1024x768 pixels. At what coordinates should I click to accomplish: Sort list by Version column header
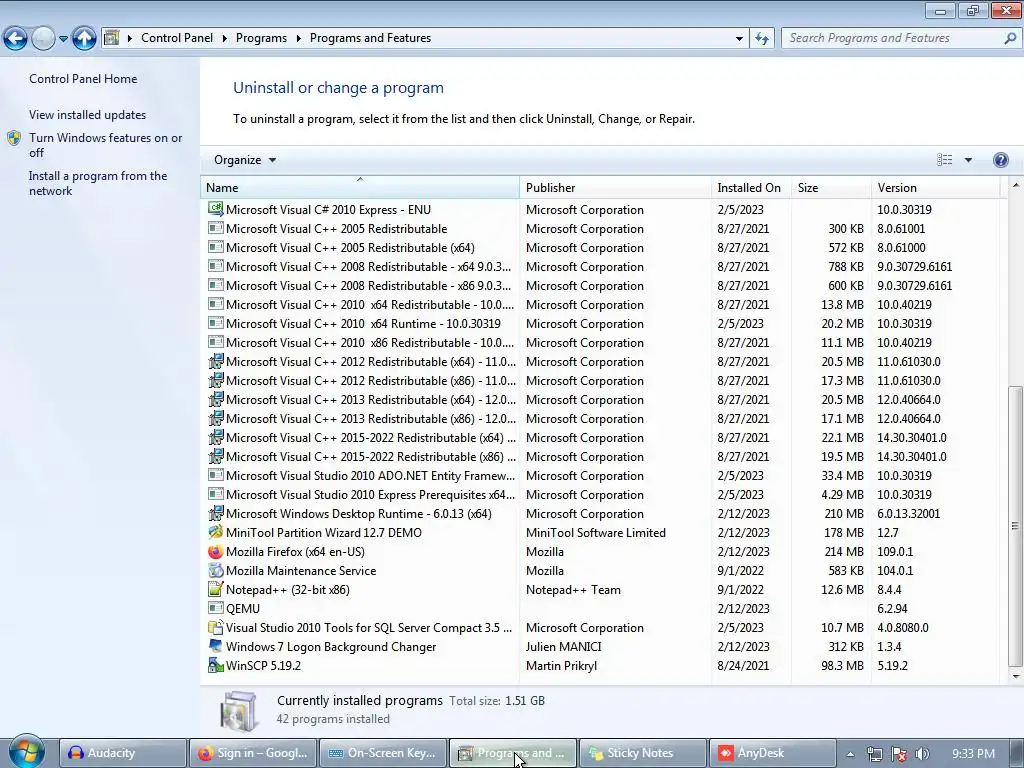(x=935, y=187)
